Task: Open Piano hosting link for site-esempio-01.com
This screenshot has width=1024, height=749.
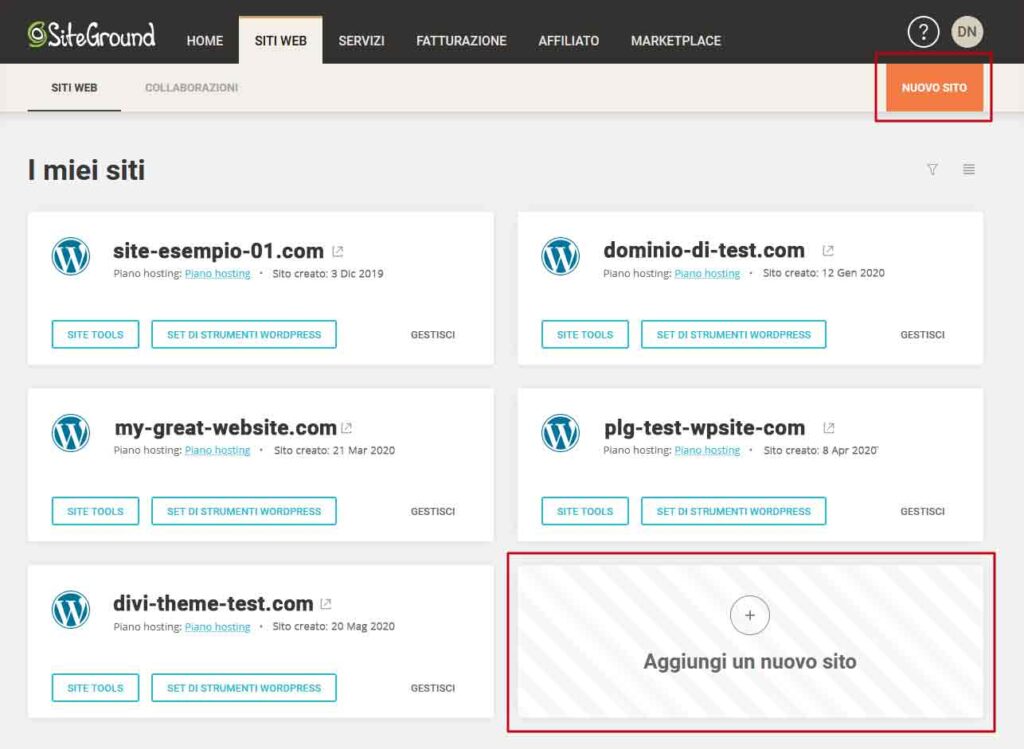Action: (x=217, y=274)
